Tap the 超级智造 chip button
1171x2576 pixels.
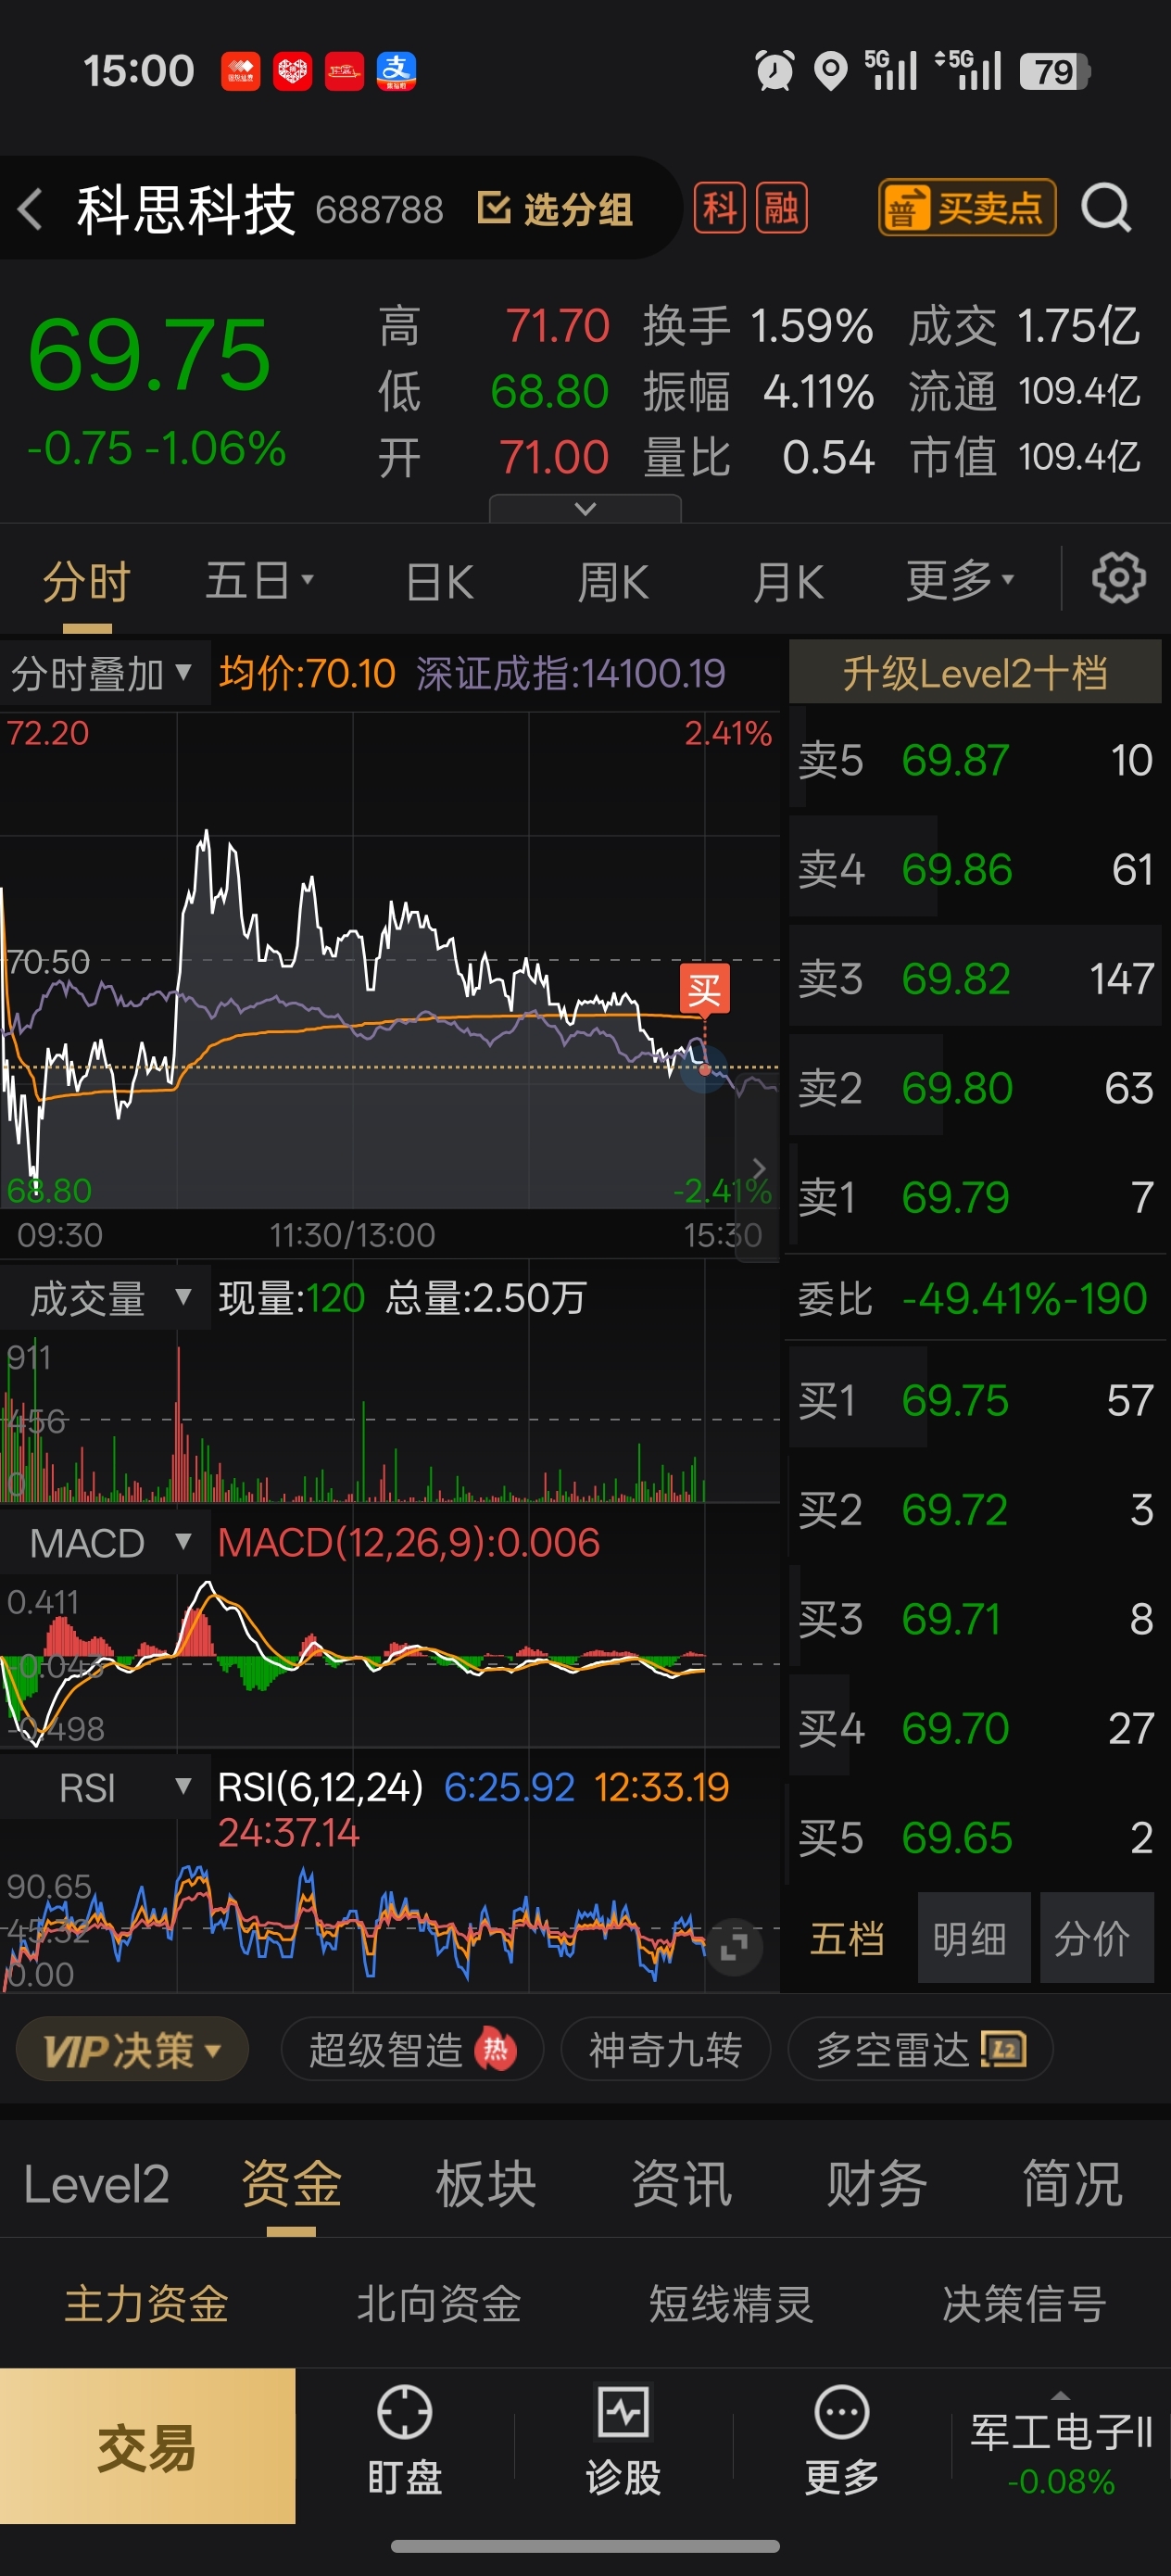(x=412, y=2051)
